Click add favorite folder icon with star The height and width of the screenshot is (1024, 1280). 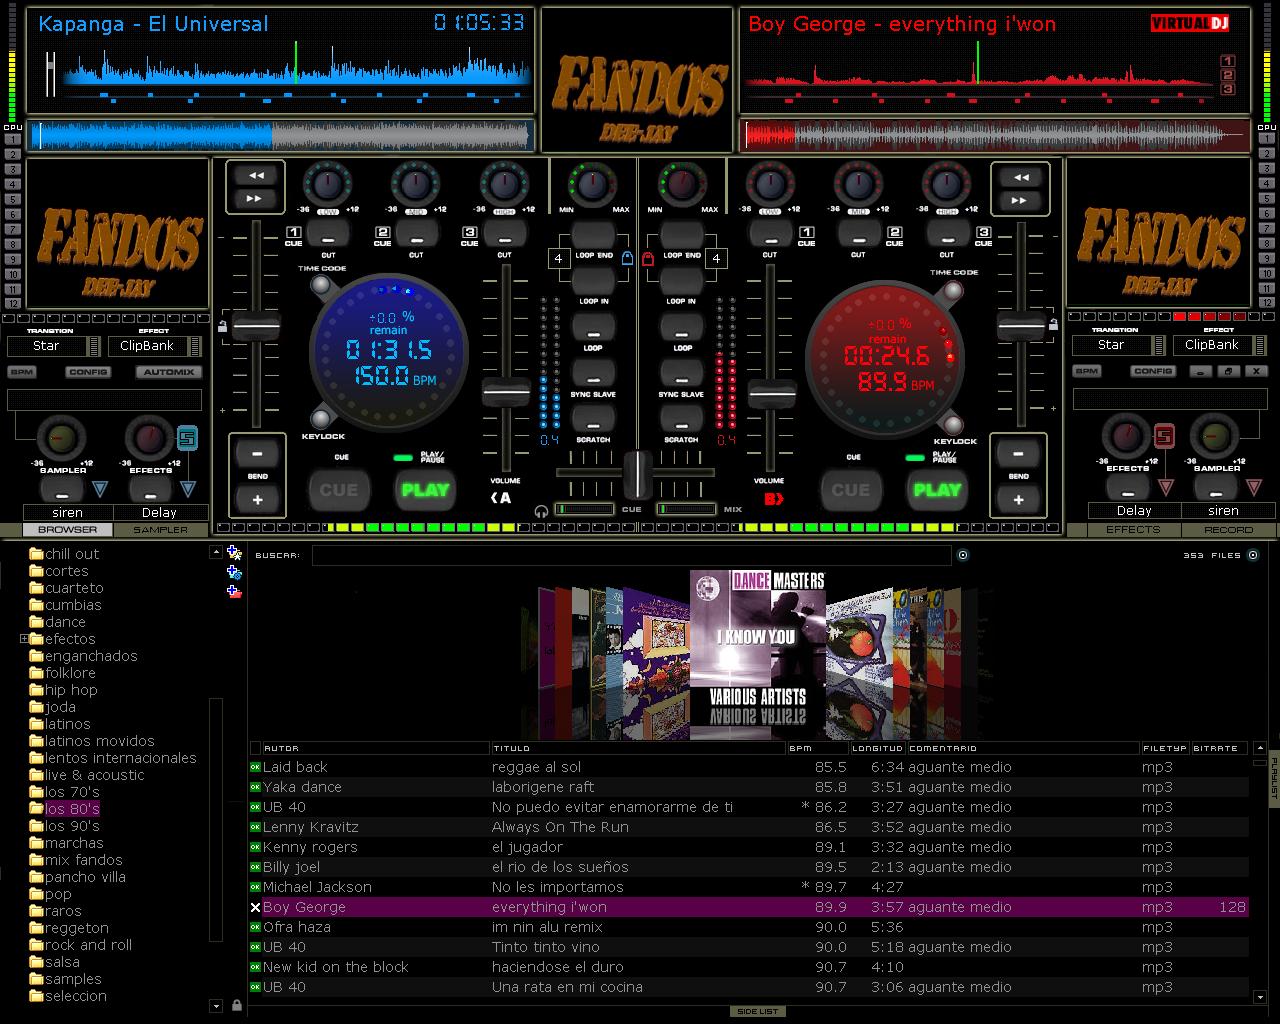click(234, 552)
